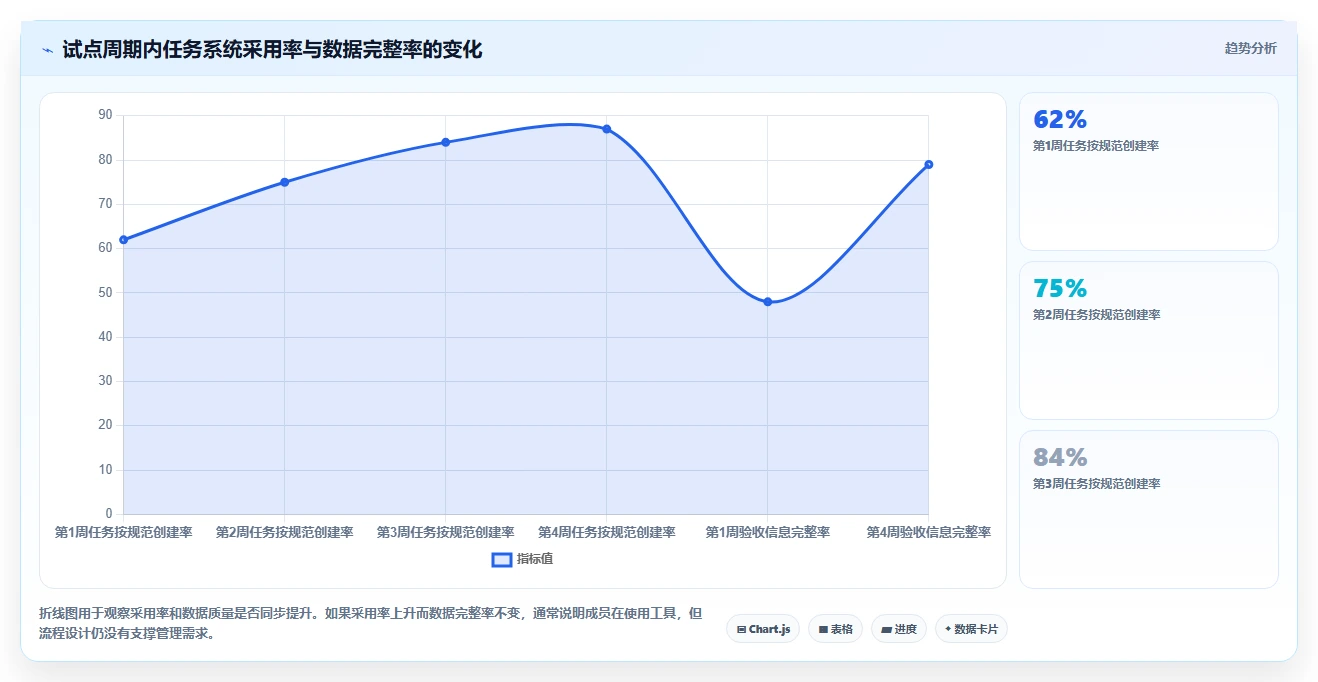Open the 62% stat card

tap(1148, 171)
